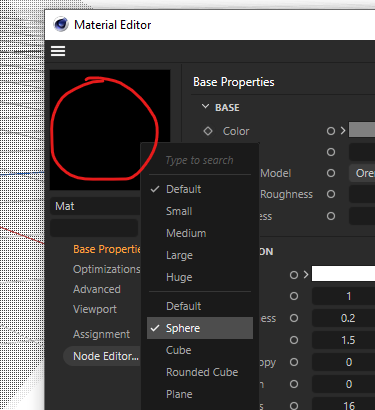Click the value field showing 16

pyautogui.click(x=343, y=406)
